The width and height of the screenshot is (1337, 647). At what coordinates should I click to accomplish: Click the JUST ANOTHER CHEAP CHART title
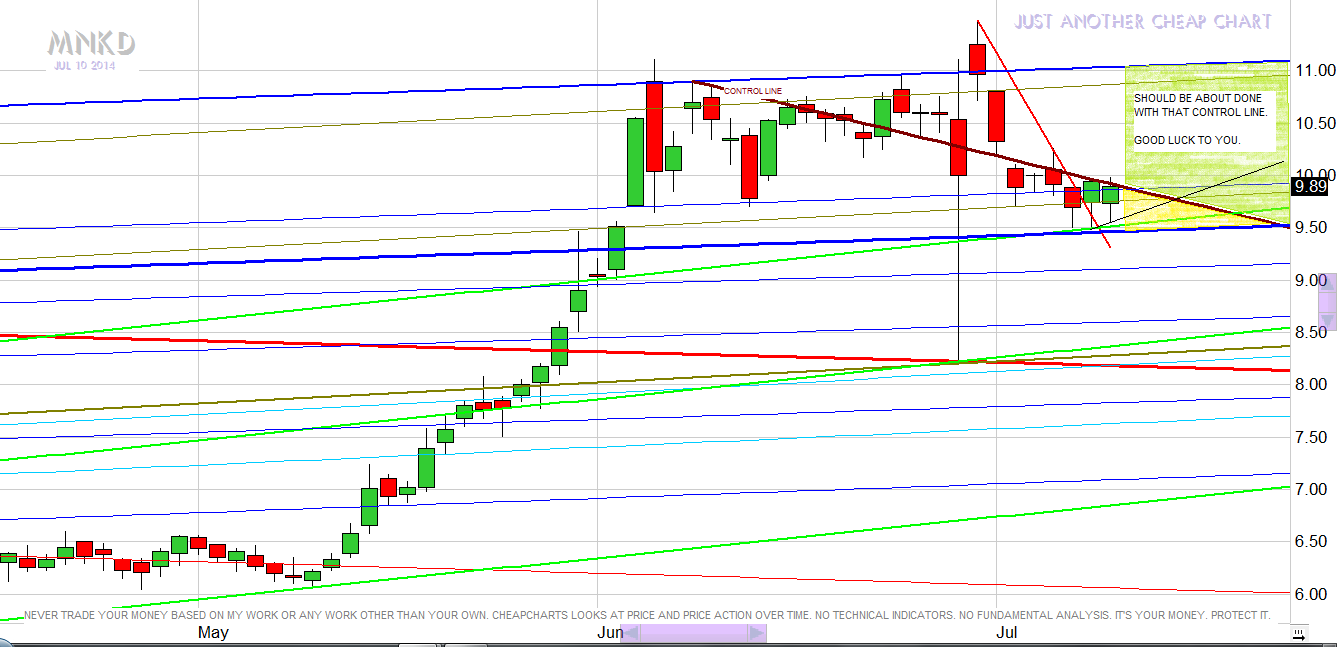(1143, 21)
